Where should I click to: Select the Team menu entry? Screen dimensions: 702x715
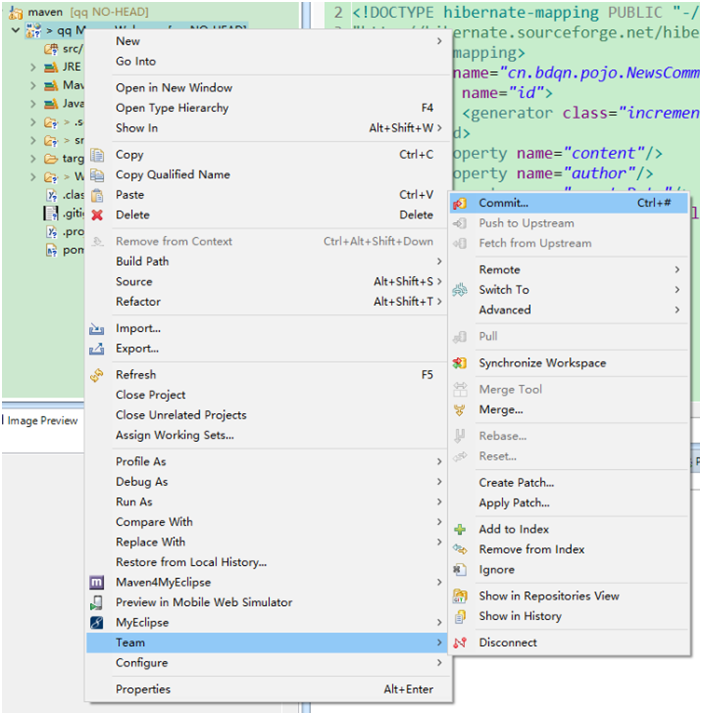269,643
